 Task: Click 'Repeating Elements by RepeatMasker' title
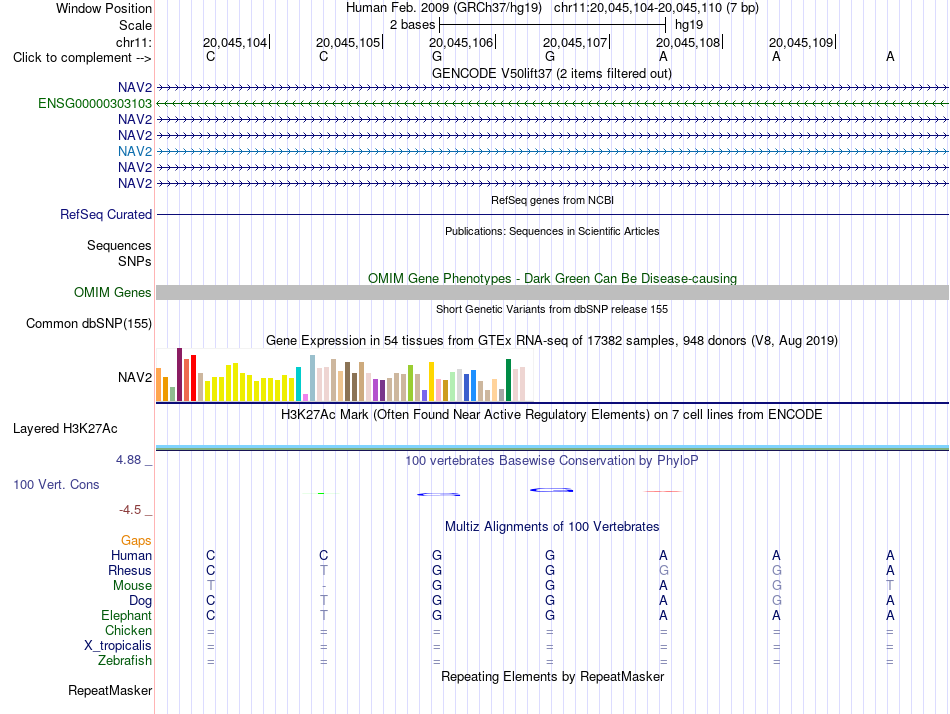[553, 676]
